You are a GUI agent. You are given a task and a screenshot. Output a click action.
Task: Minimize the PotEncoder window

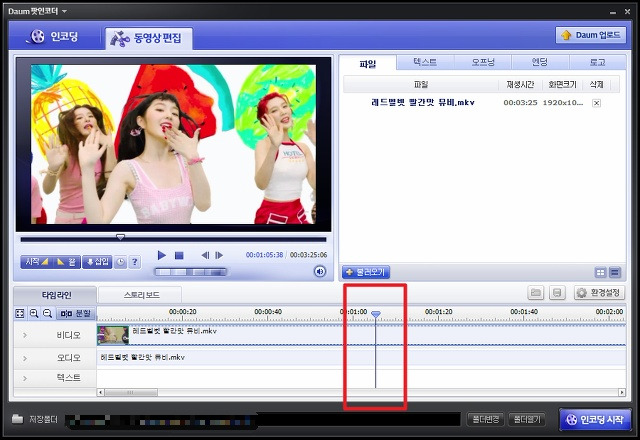[x=613, y=12]
